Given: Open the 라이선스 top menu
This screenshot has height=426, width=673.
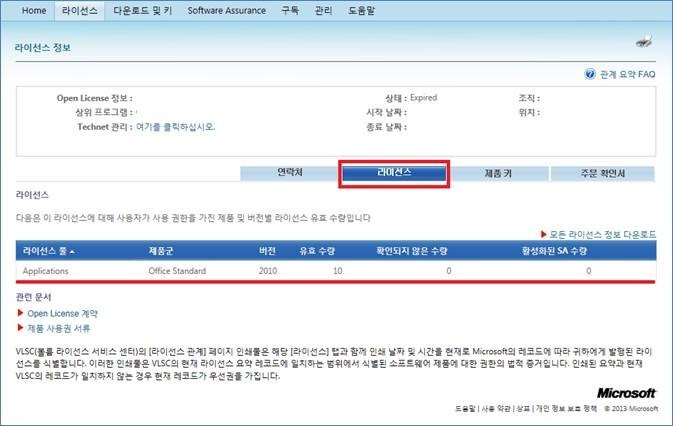Looking at the screenshot, I should point(79,10).
